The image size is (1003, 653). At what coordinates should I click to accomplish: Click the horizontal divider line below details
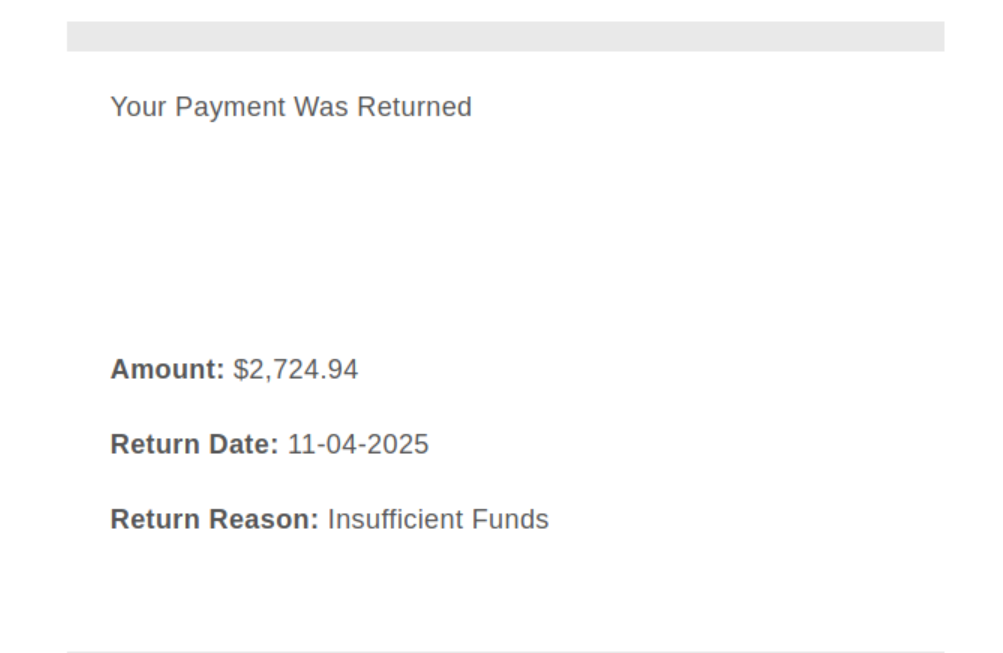(x=505, y=652)
